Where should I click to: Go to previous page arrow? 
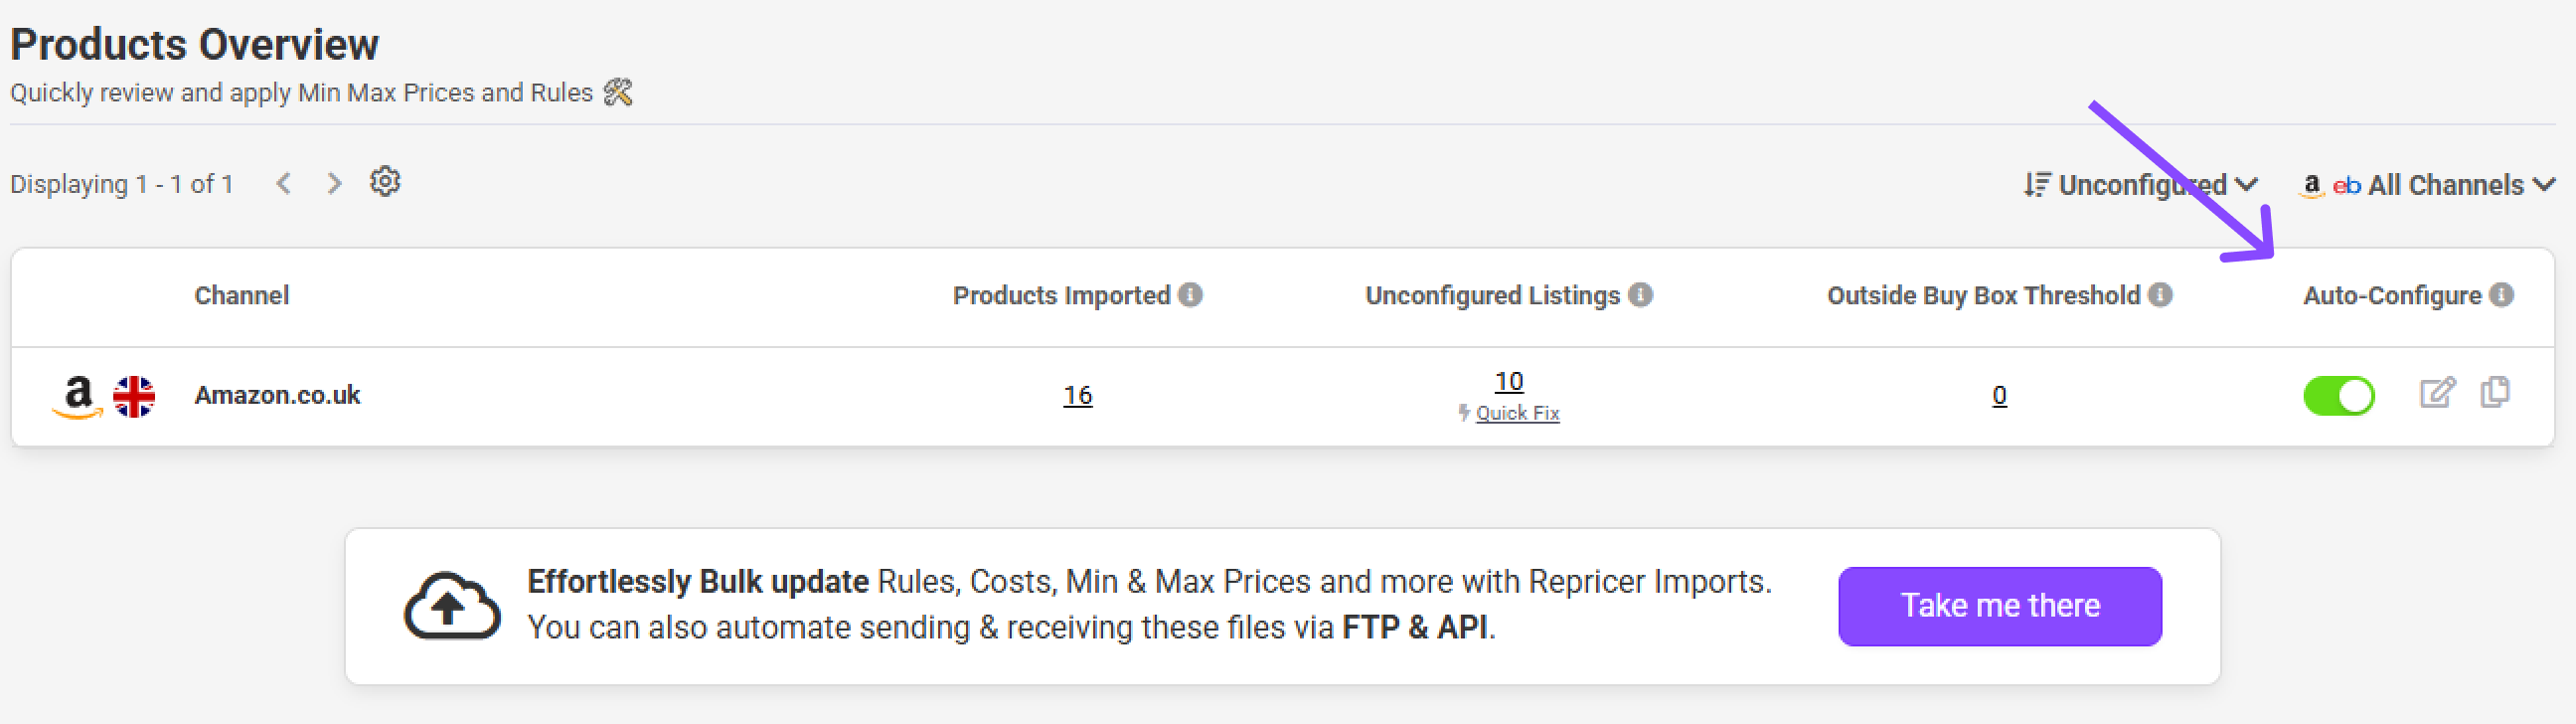tap(284, 184)
